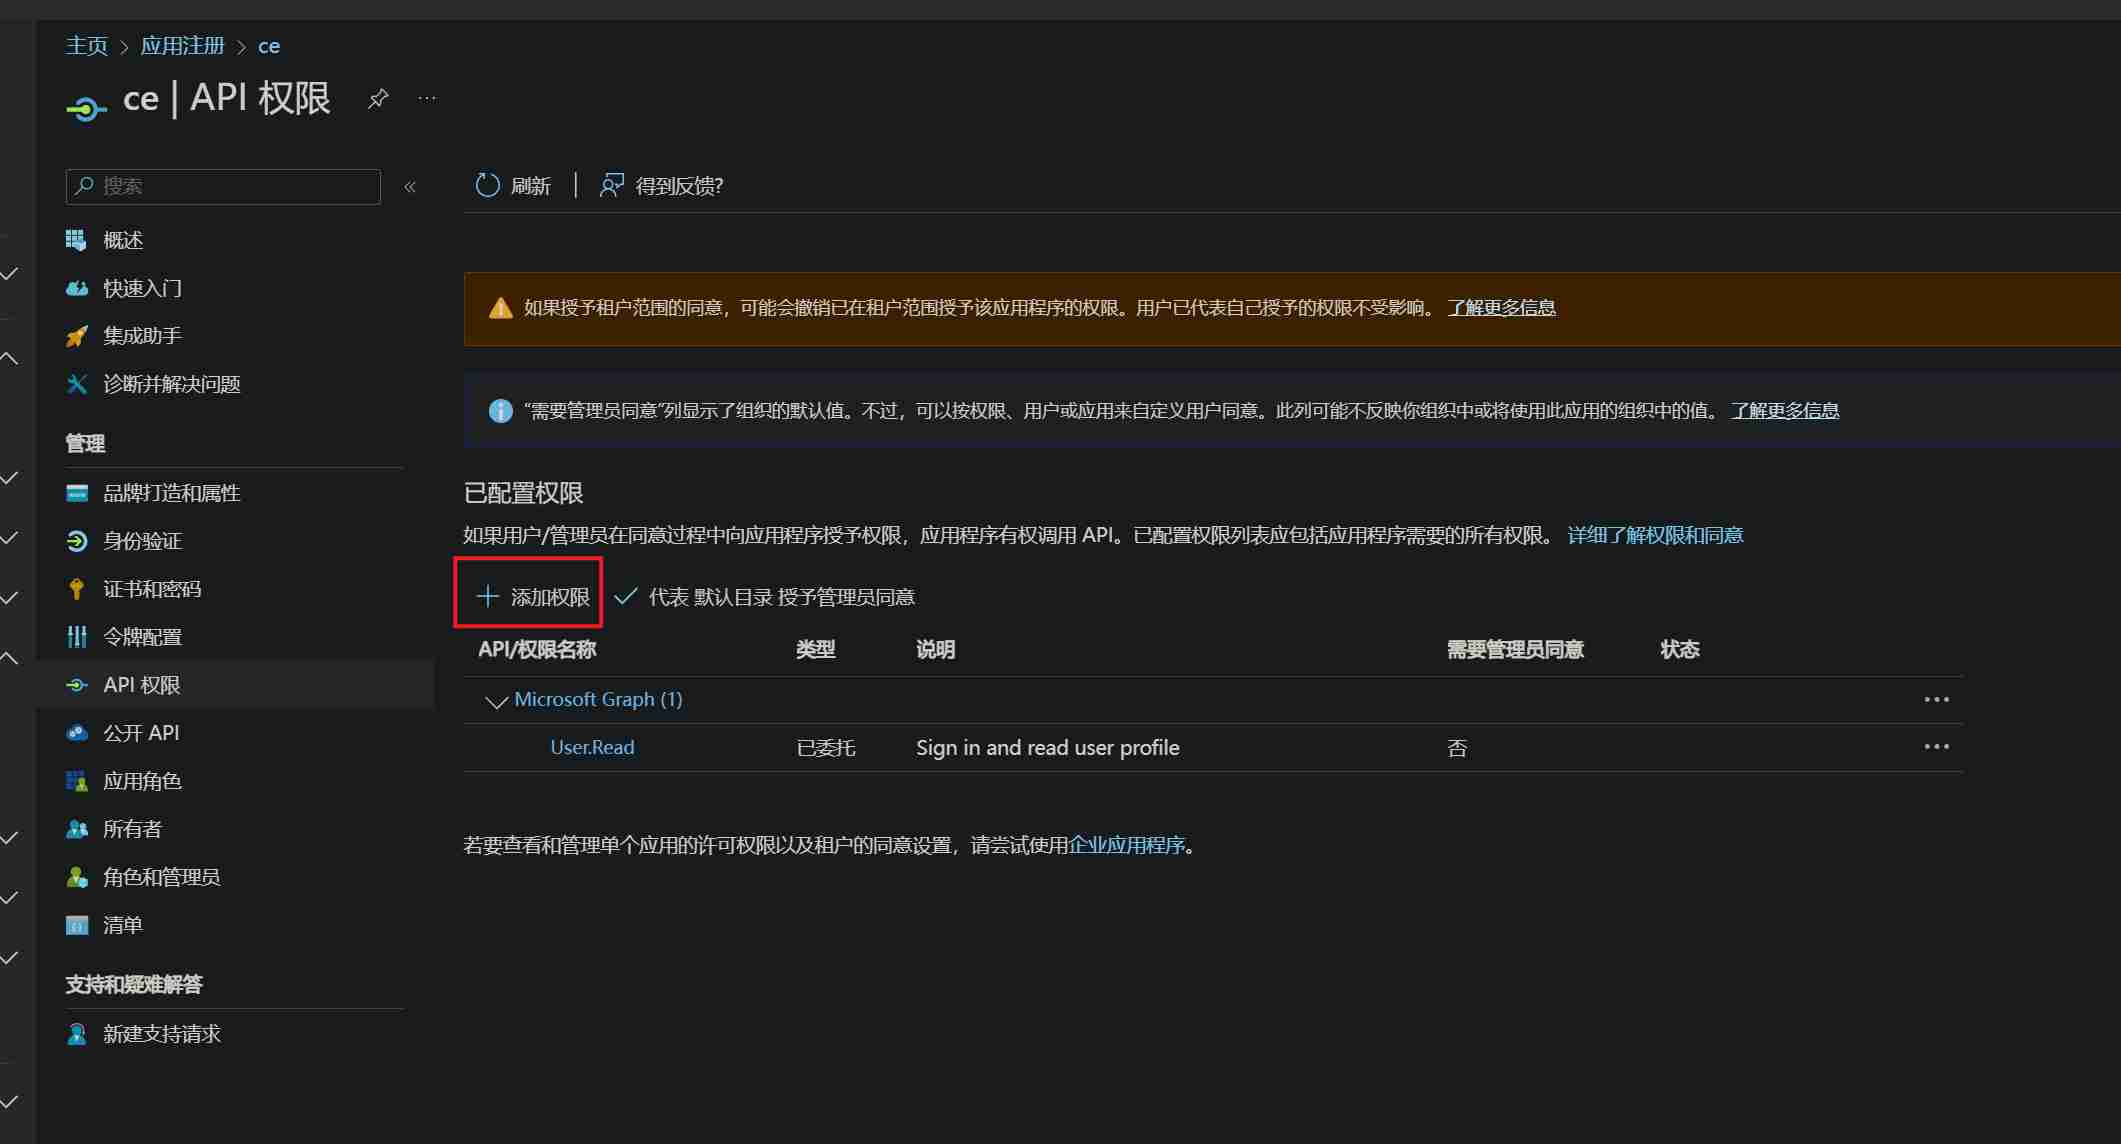Click 应用注册 breadcrumb link
This screenshot has height=1144, width=2121.
[x=182, y=46]
